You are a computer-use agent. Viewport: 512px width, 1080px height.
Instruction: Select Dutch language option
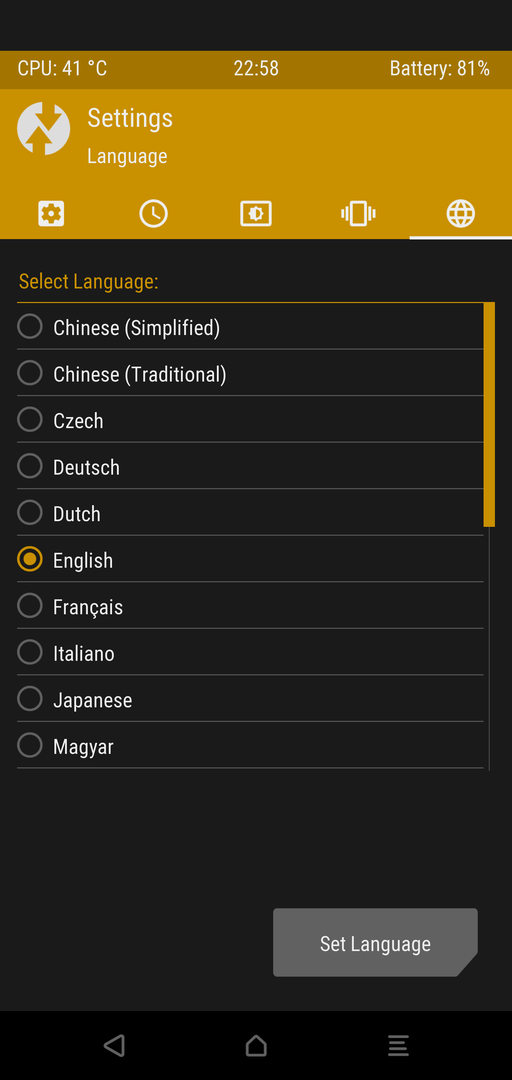[x=250, y=513]
